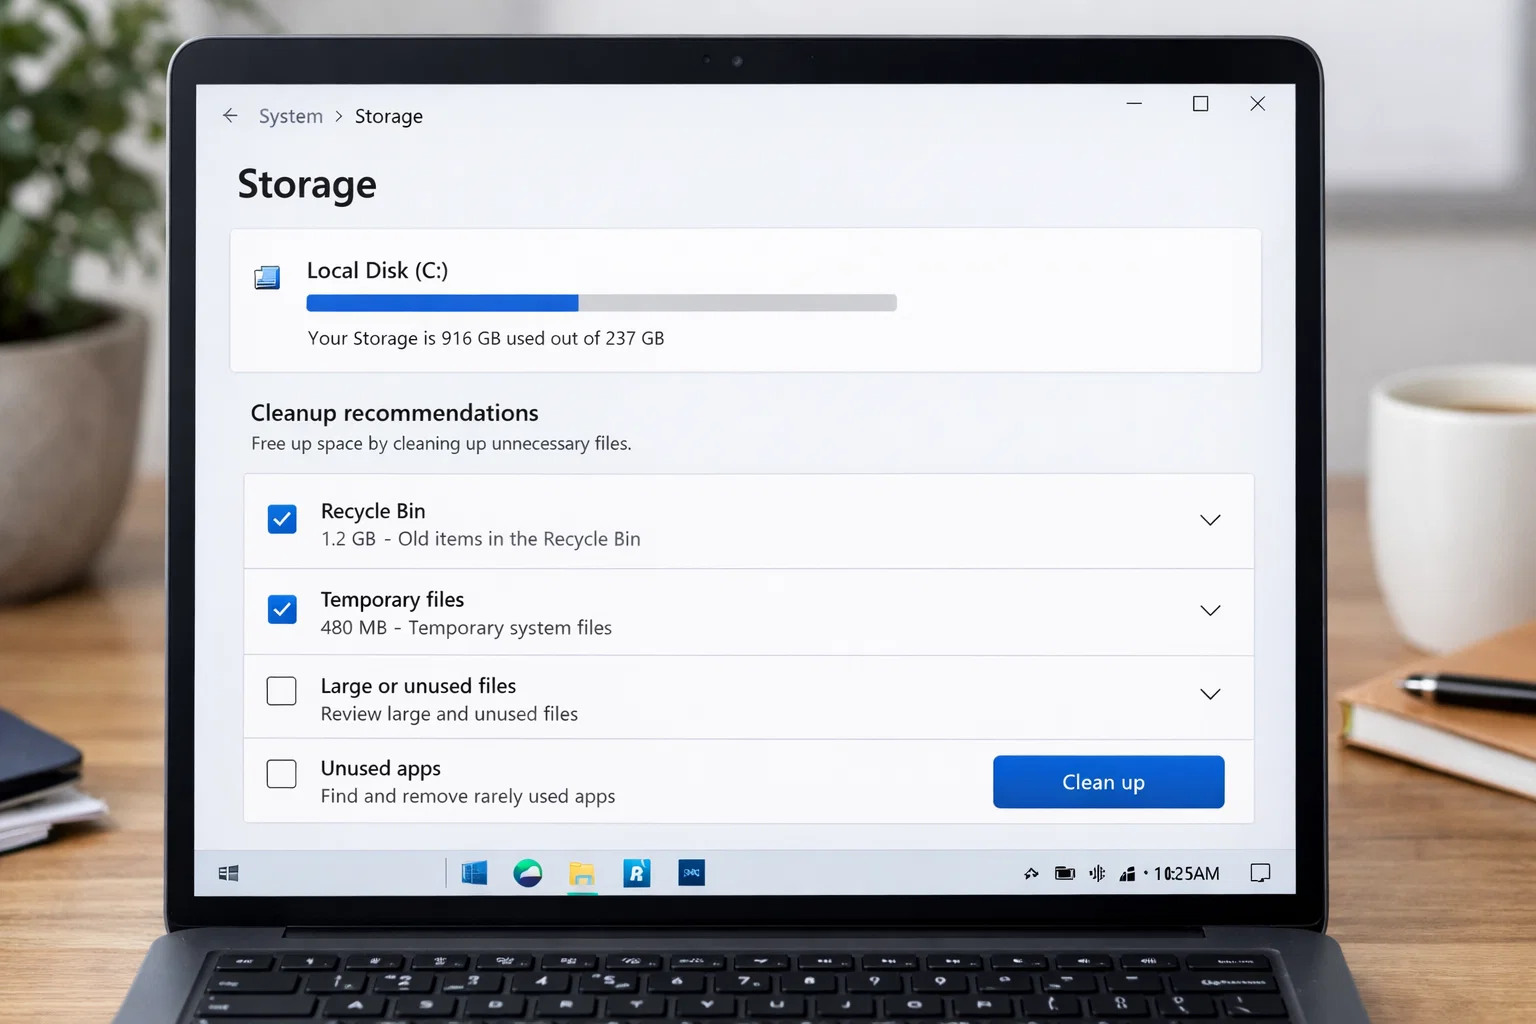This screenshot has width=1536, height=1024.
Task: Click the Local Disk (C:) drive icon
Action: (x=267, y=277)
